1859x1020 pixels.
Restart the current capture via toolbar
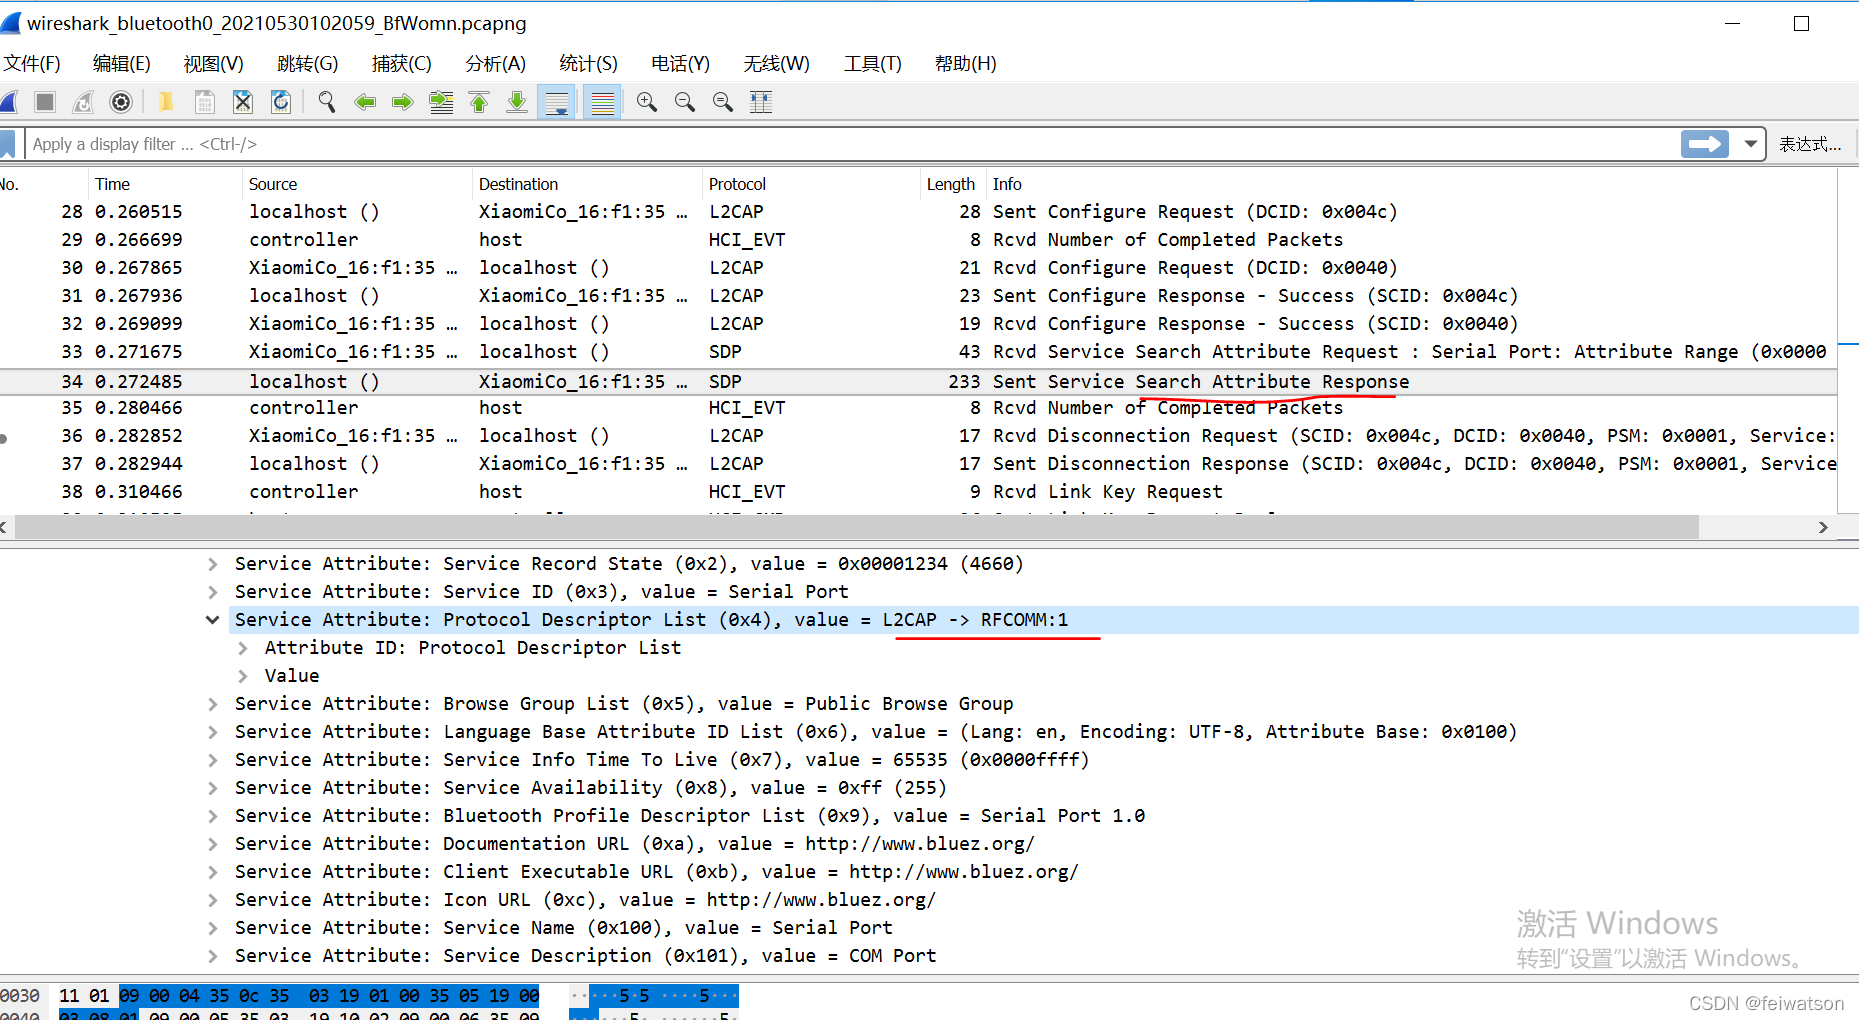83,102
